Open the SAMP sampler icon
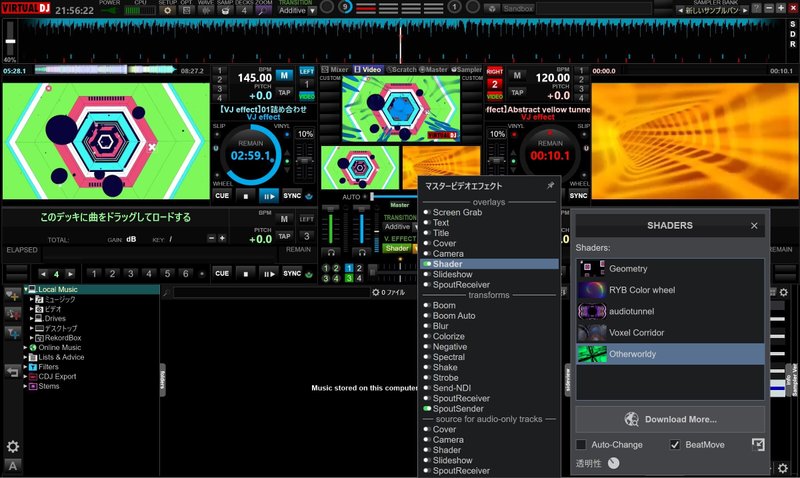The width and height of the screenshot is (800, 478). (x=225, y=10)
